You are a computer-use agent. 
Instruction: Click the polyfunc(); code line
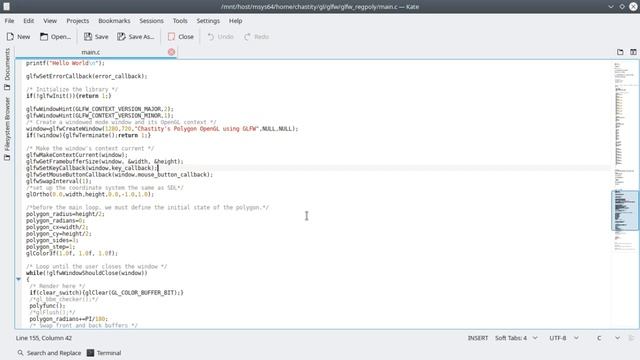[x=47, y=306]
